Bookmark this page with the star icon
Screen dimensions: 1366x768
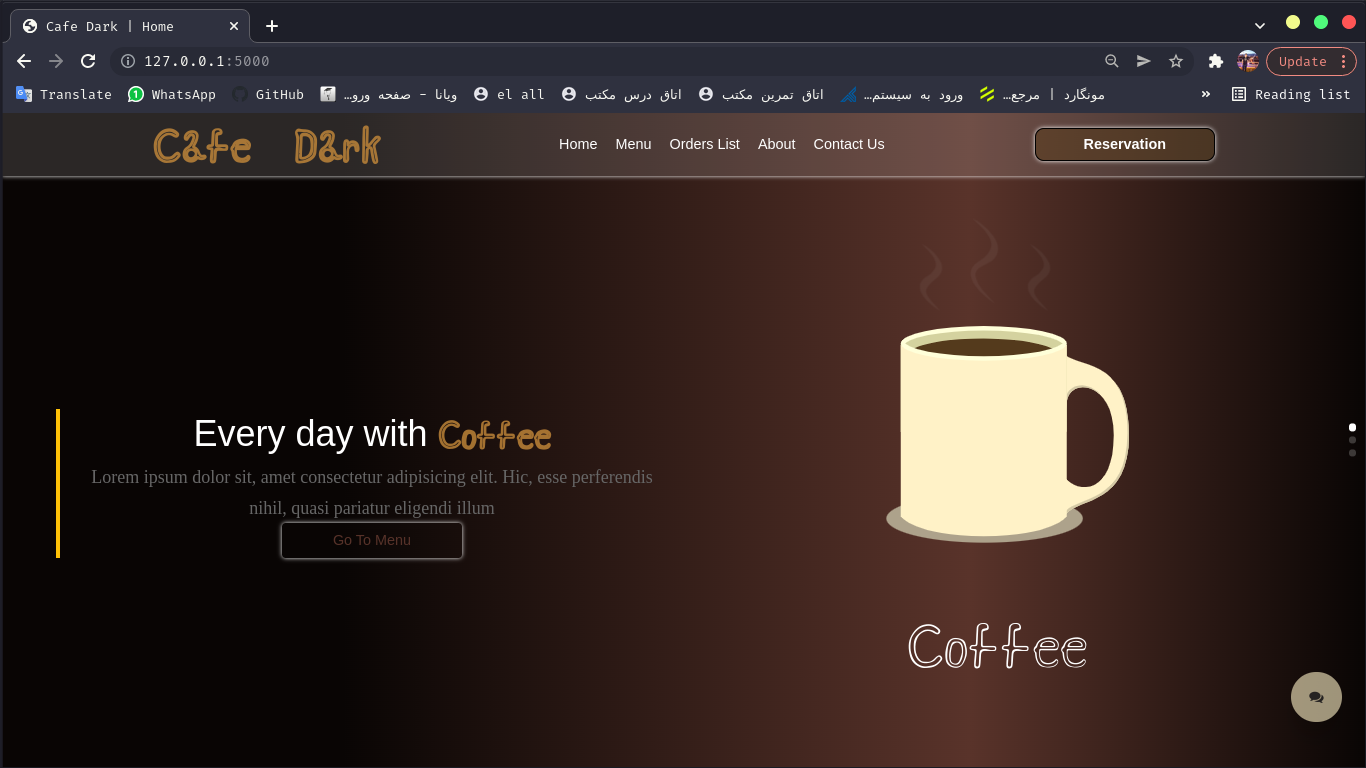click(x=1176, y=61)
